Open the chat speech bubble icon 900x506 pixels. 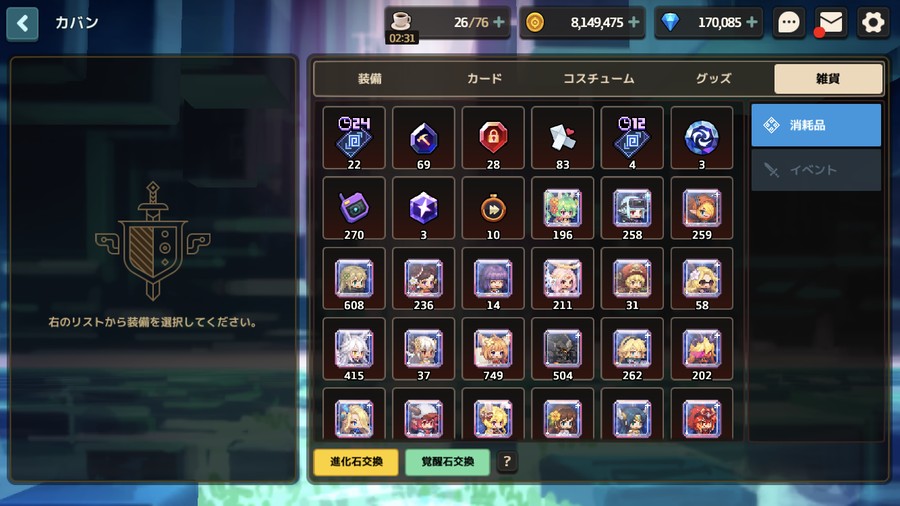click(x=789, y=23)
